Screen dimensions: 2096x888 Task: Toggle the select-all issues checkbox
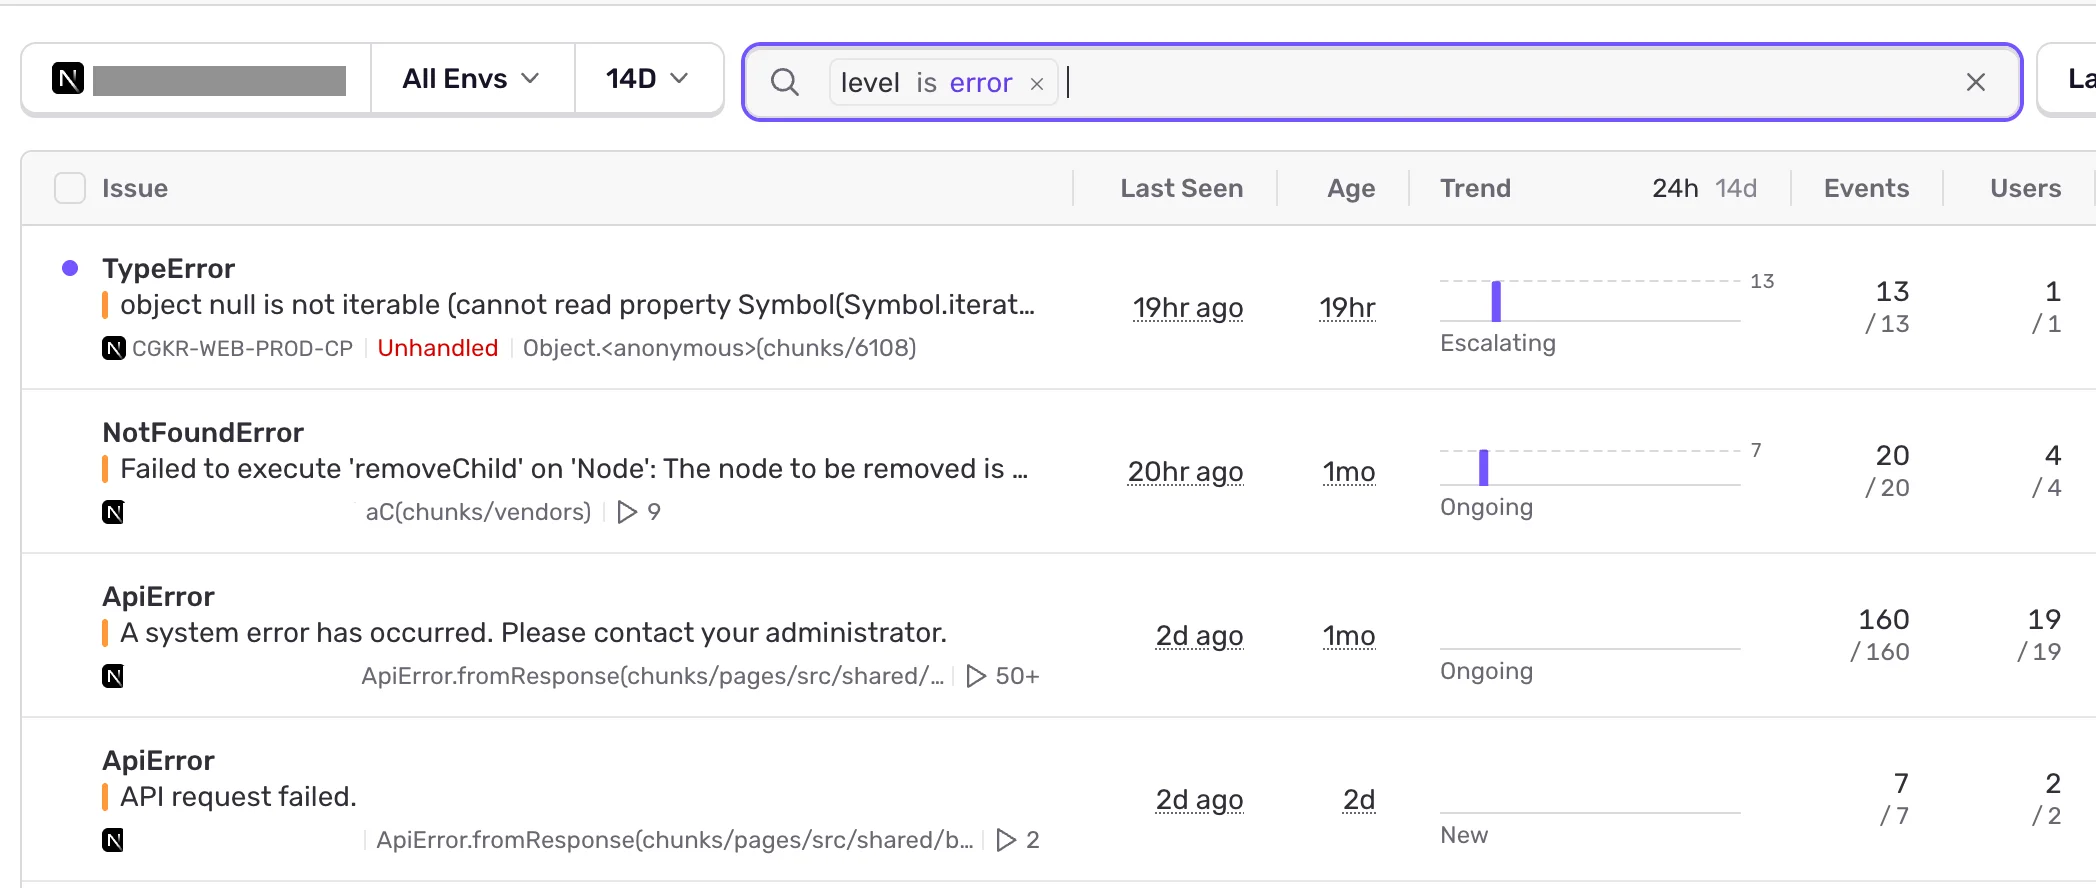(x=70, y=188)
